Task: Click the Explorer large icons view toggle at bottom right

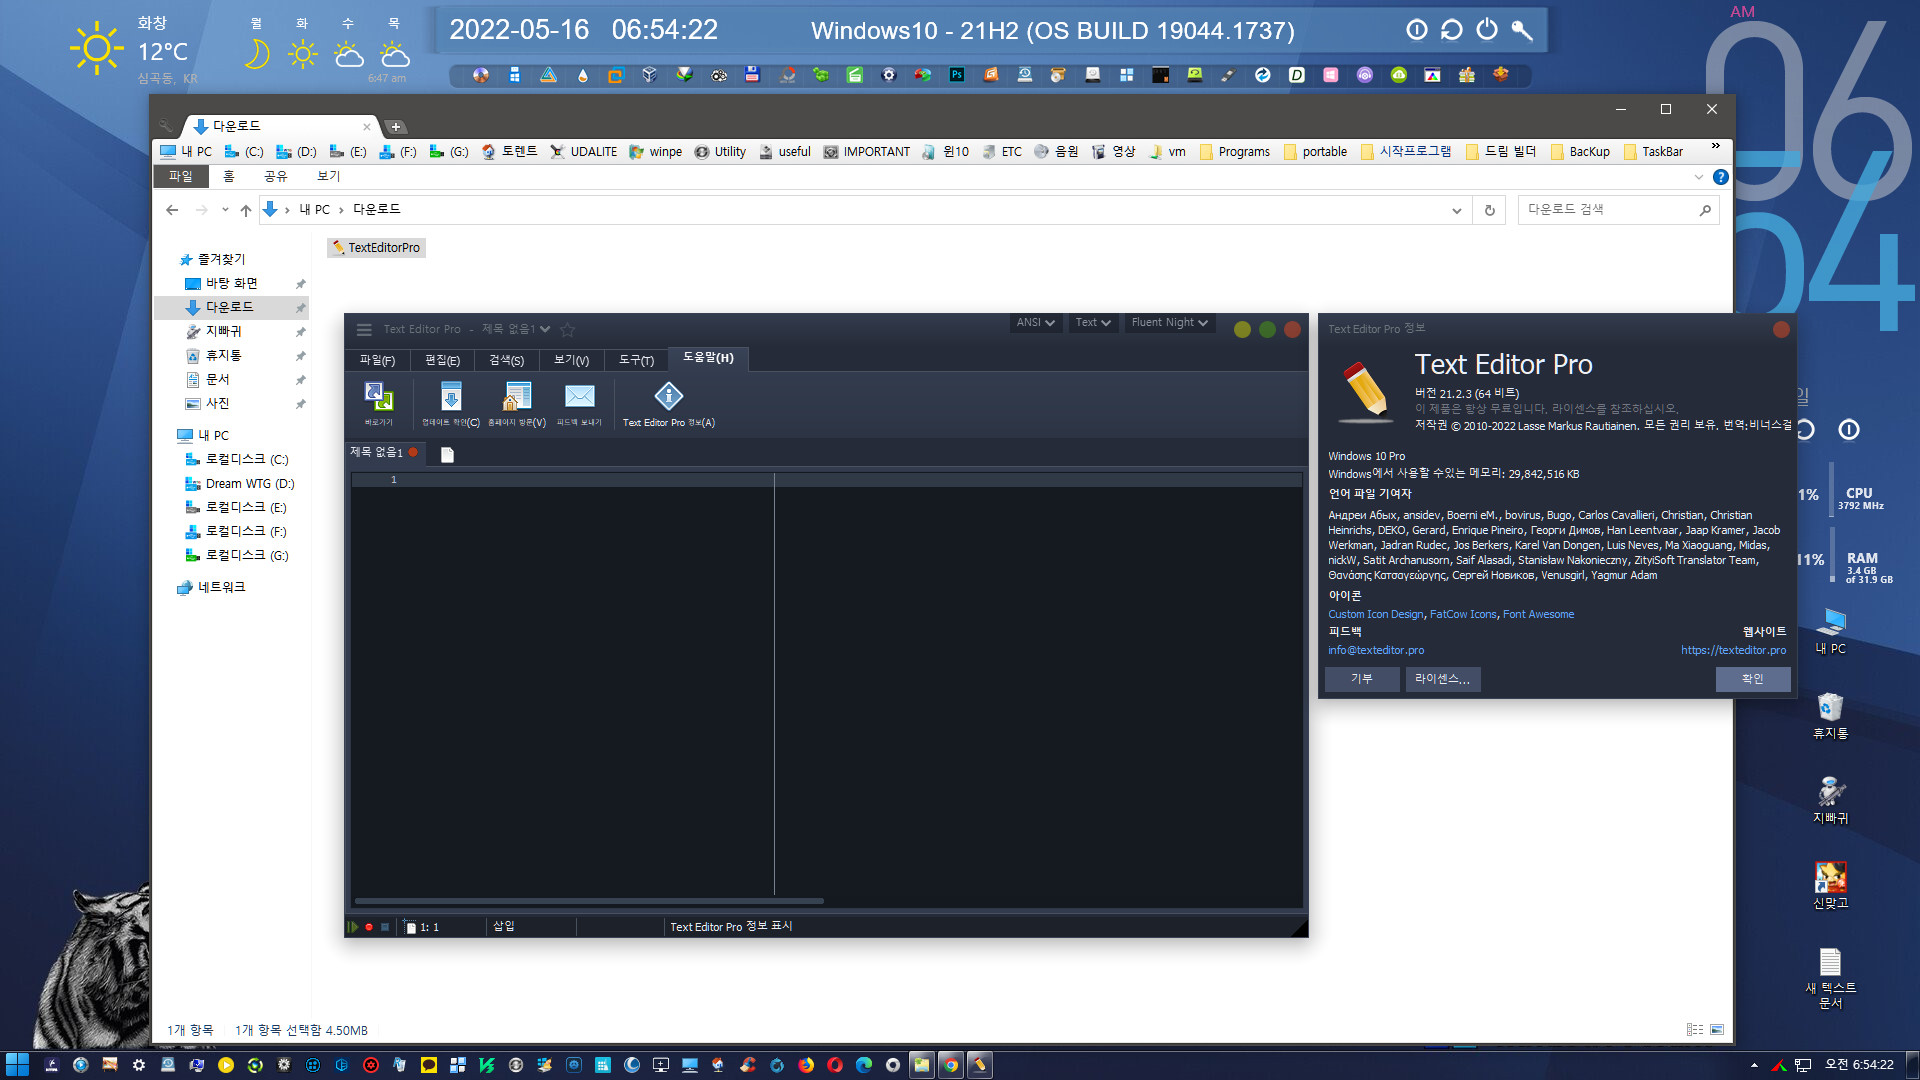Action: [x=1717, y=1030]
